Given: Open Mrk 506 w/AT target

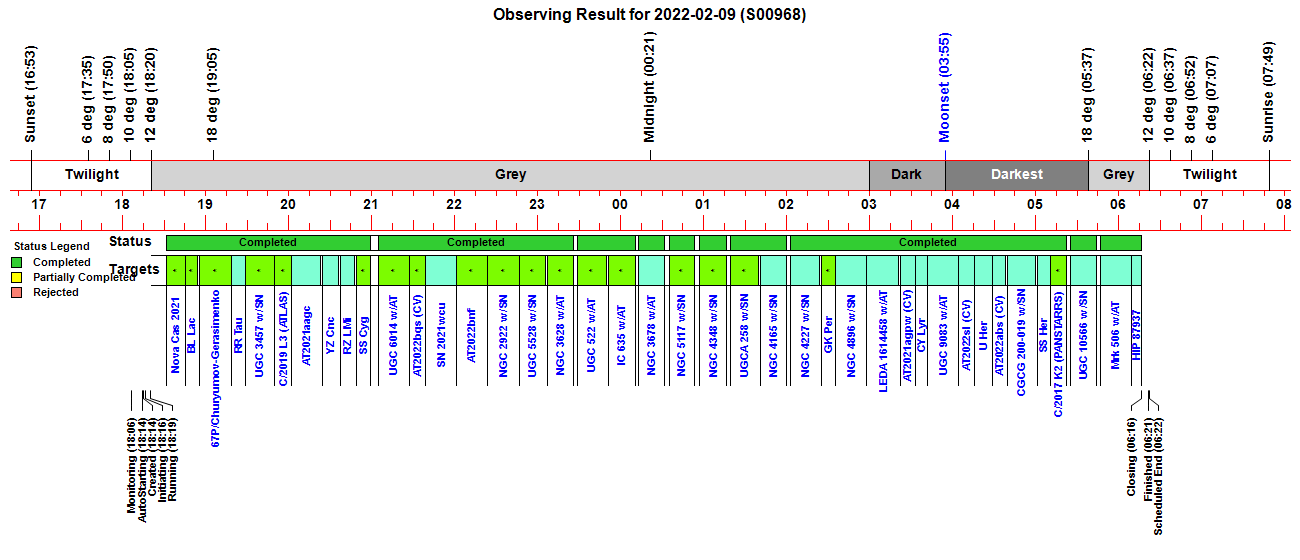Looking at the screenshot, I should pyautogui.click(x=1115, y=337).
